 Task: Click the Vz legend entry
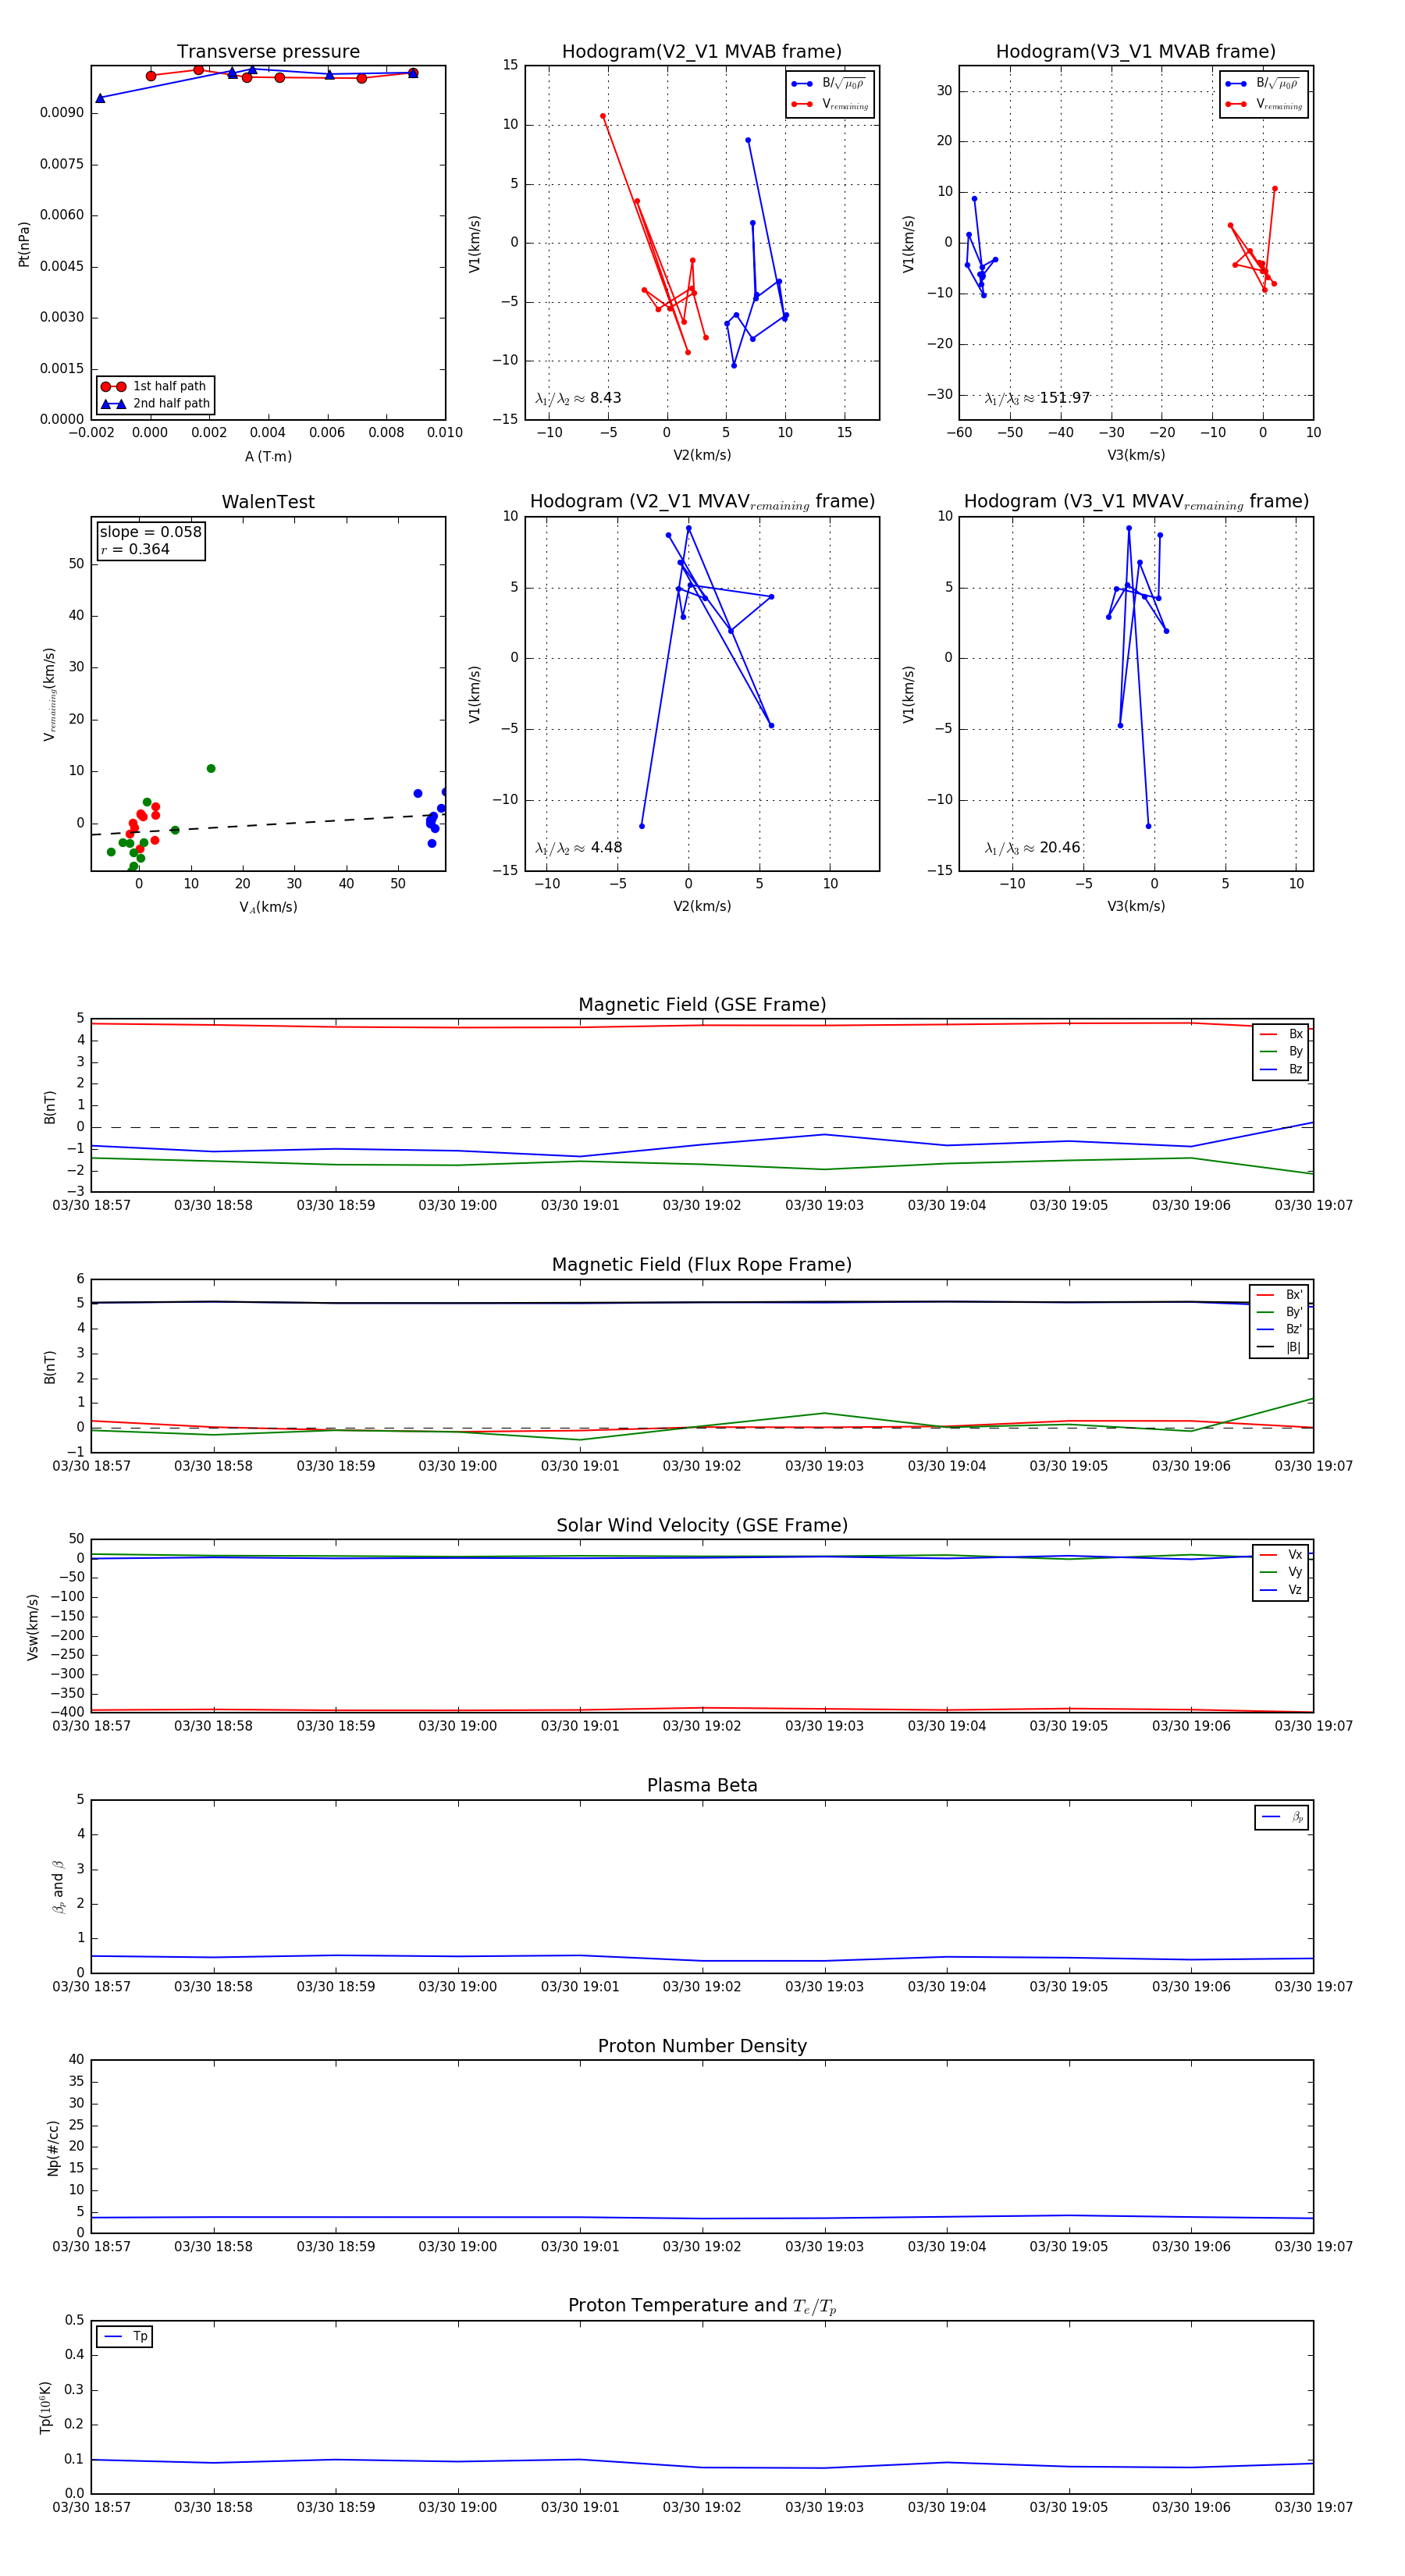pos(1281,1590)
